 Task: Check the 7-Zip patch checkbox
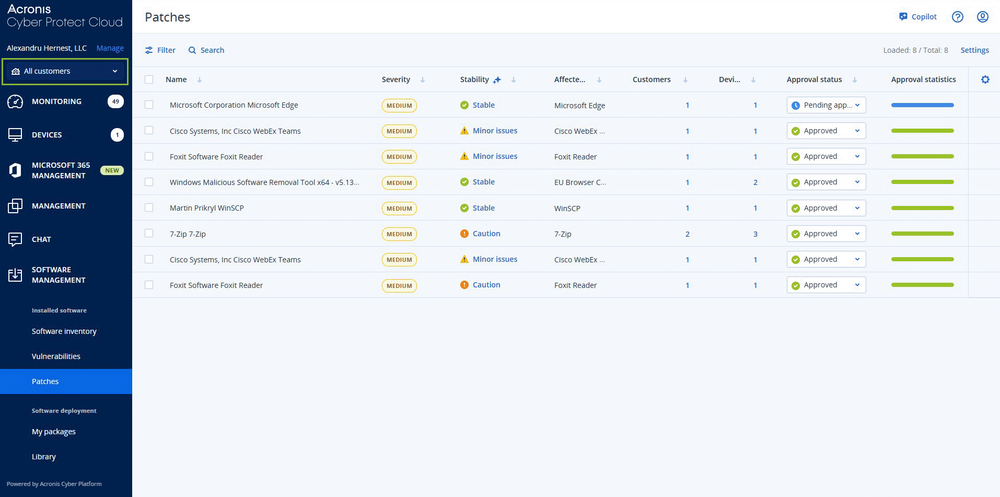[x=149, y=234]
